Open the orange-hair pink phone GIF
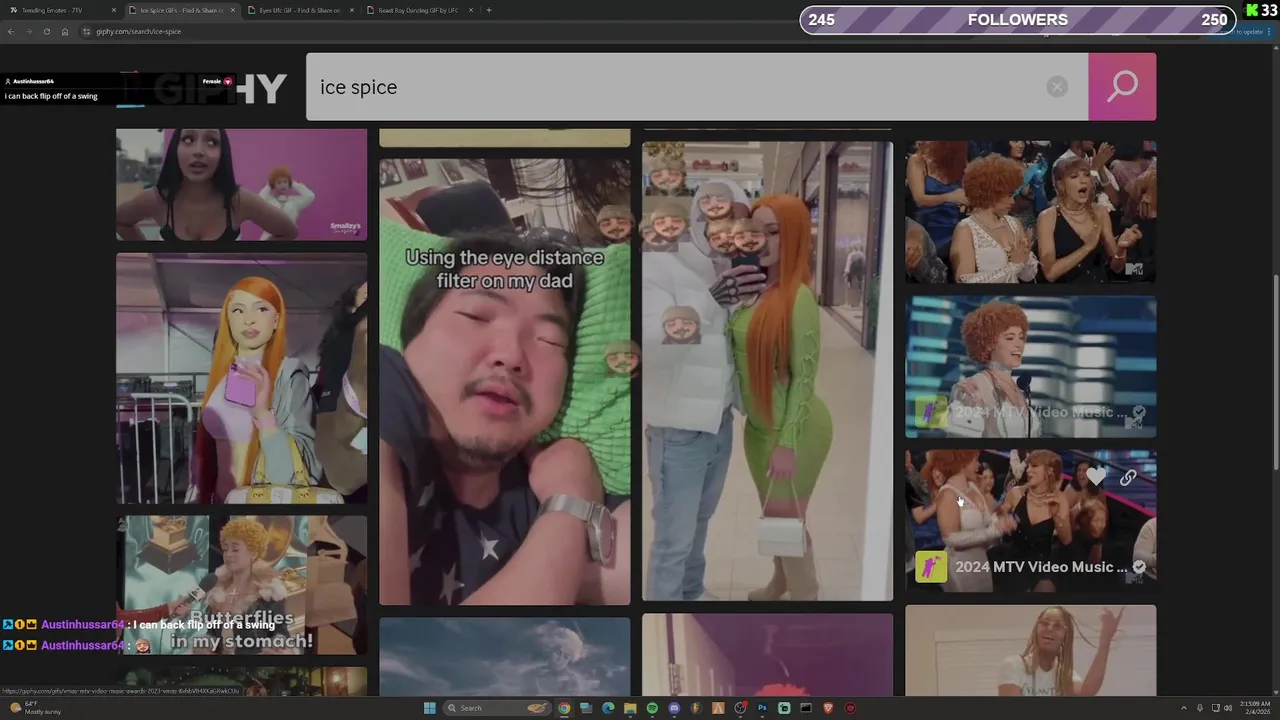 coord(241,378)
